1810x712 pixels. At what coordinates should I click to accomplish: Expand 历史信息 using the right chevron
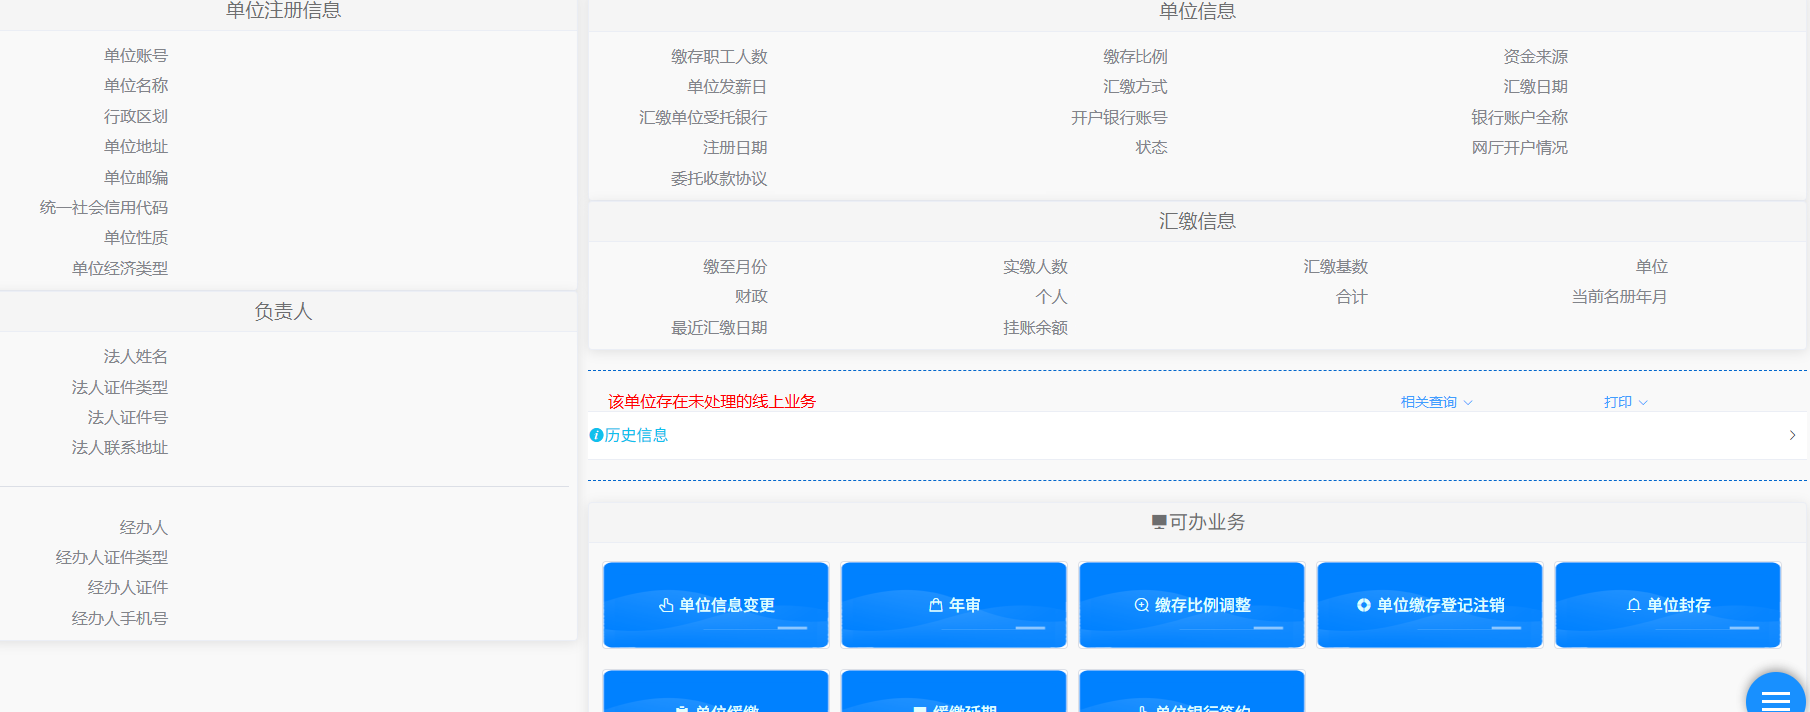(x=1792, y=435)
